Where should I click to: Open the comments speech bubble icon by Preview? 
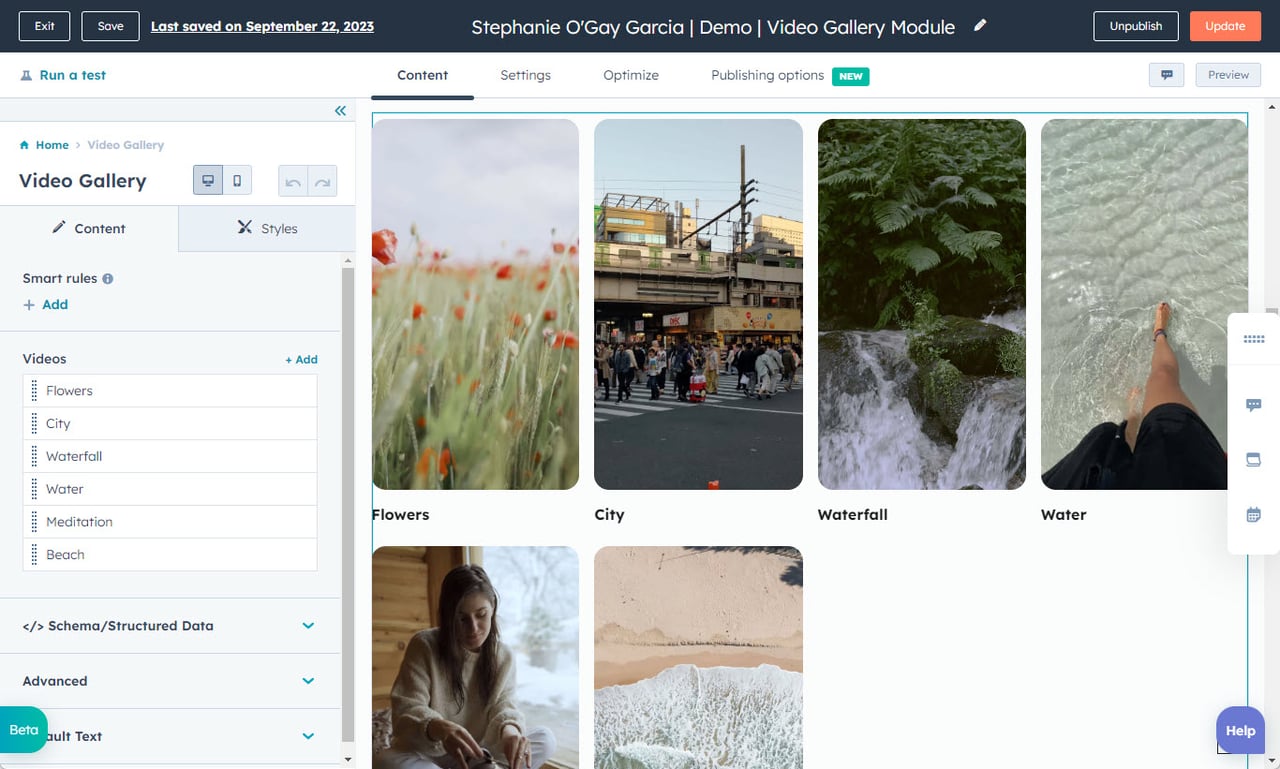click(x=1167, y=75)
